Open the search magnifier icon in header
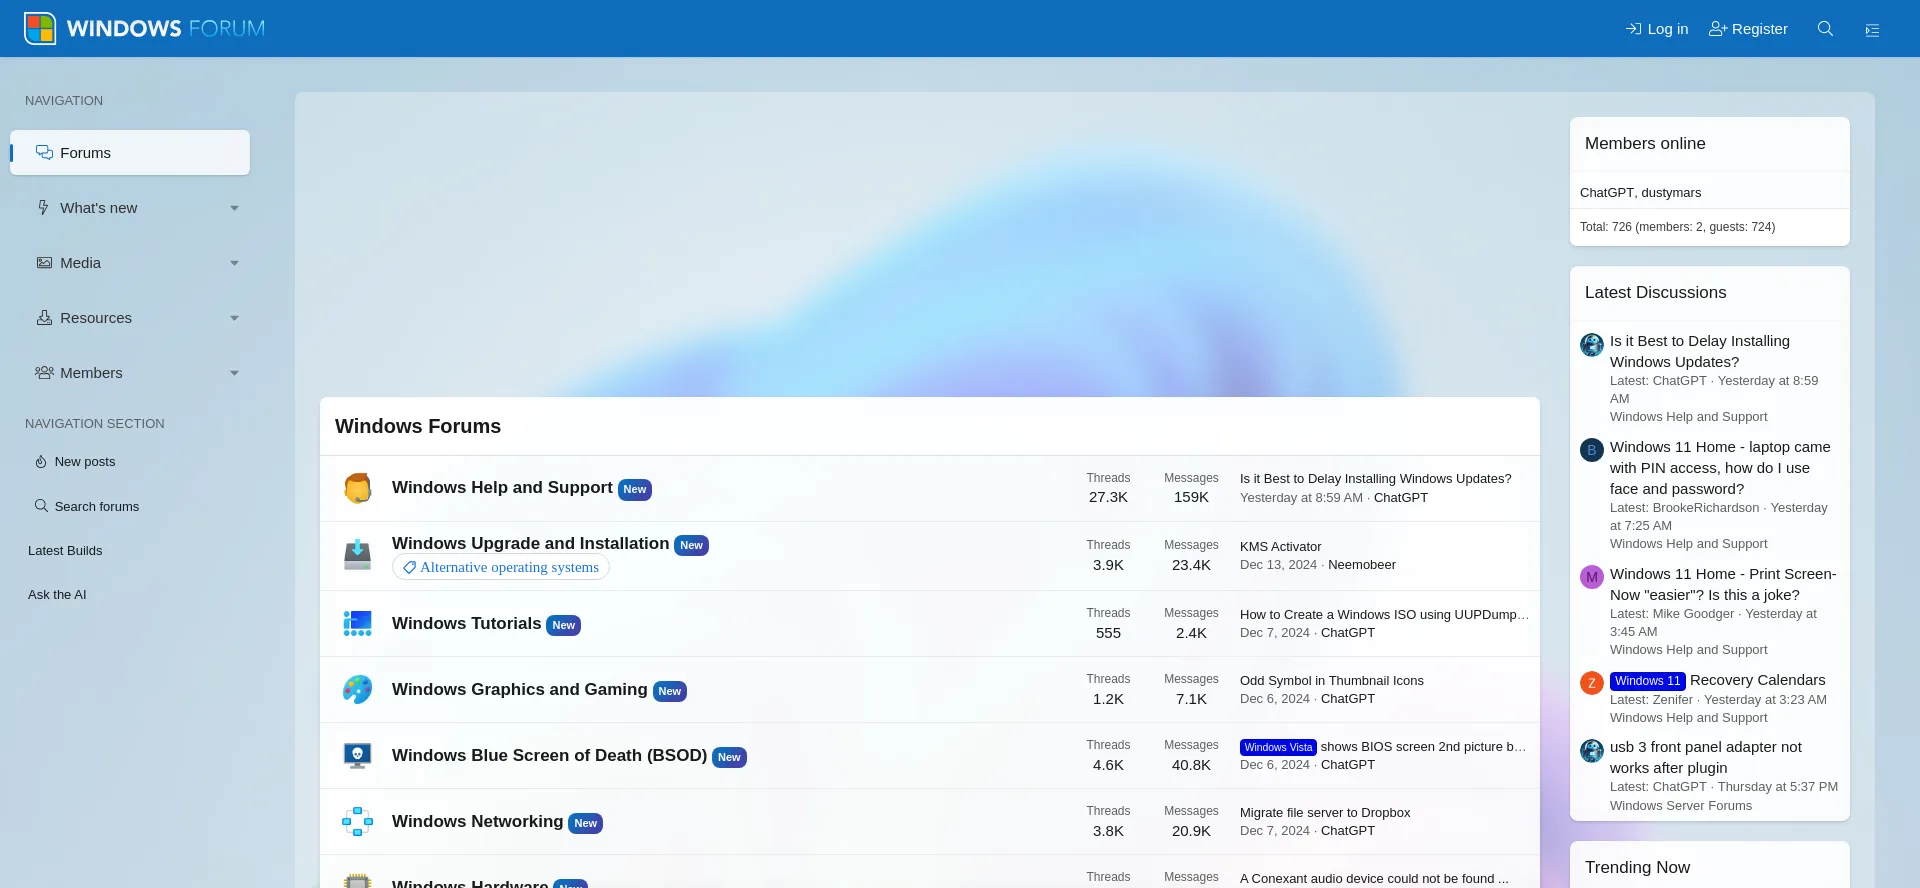The width and height of the screenshot is (1920, 888). pyautogui.click(x=1825, y=29)
